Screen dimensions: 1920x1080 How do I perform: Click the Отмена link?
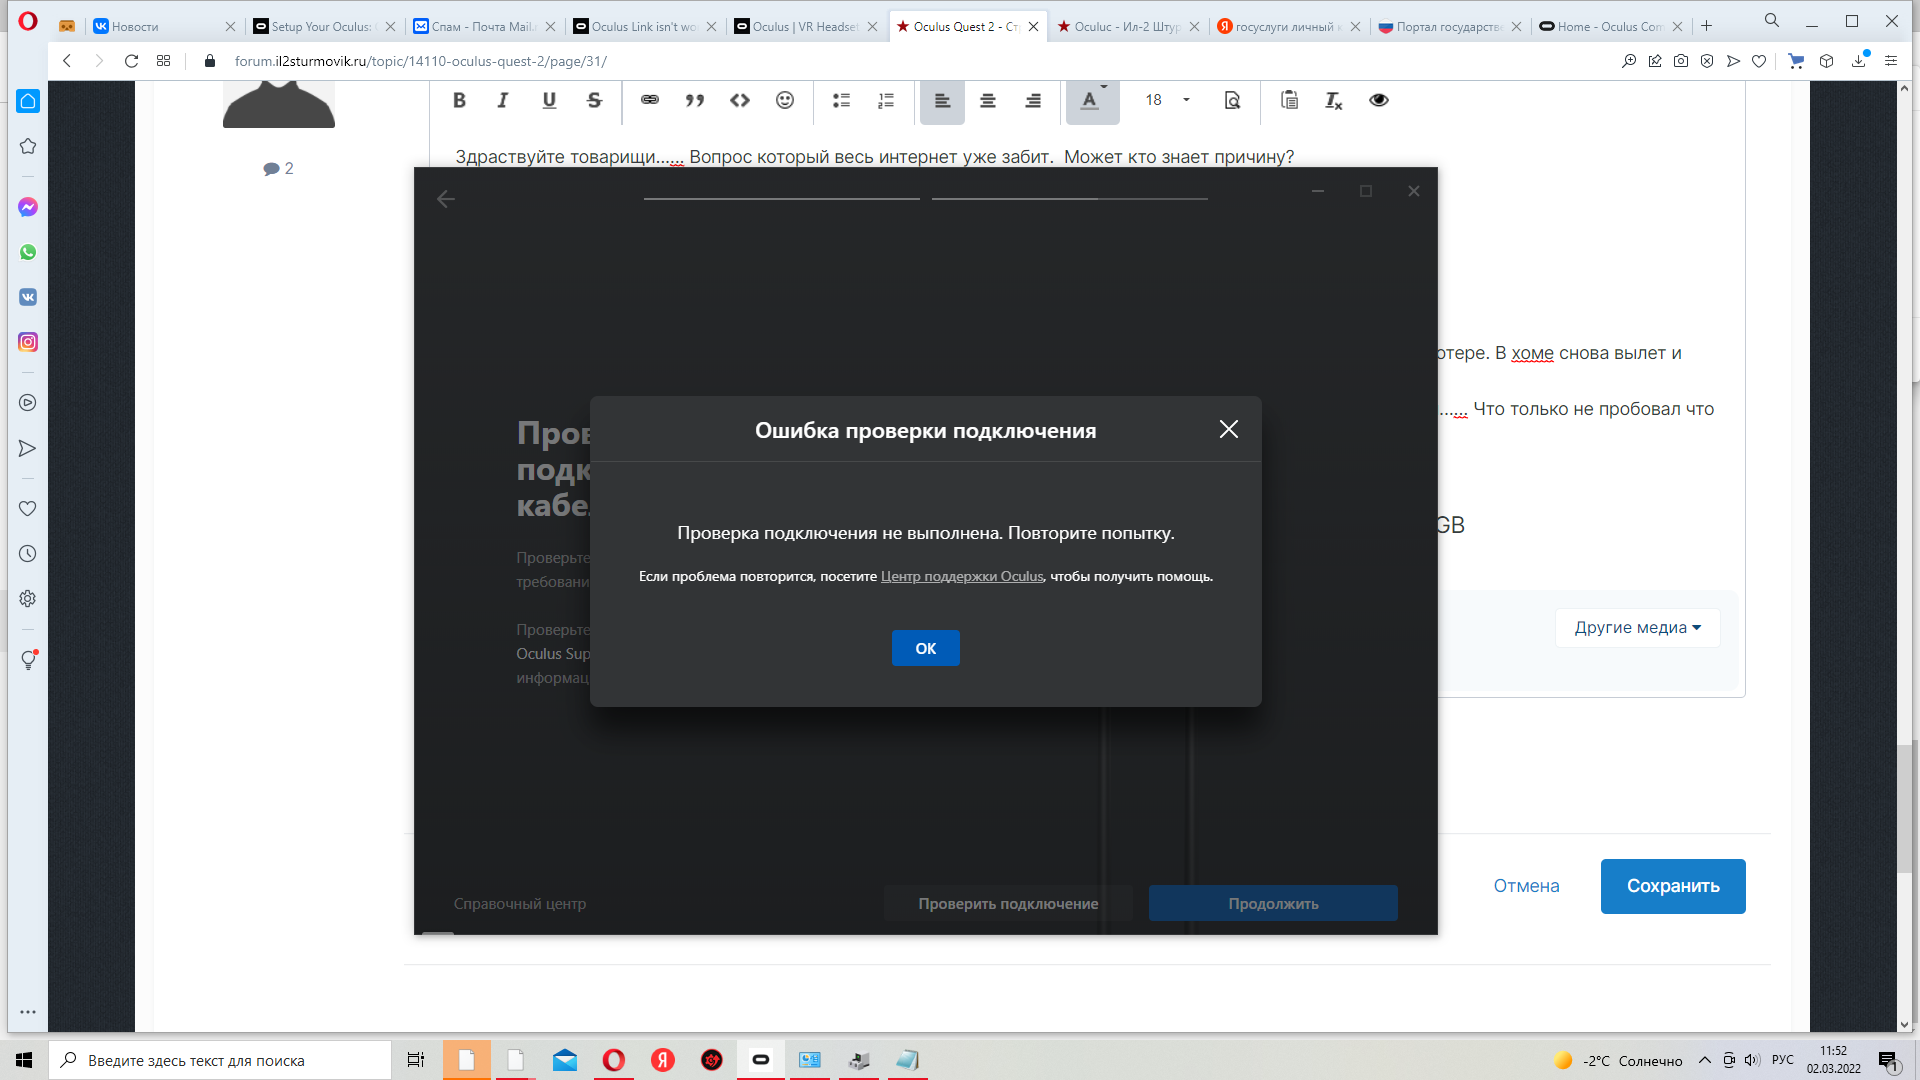[1526, 886]
